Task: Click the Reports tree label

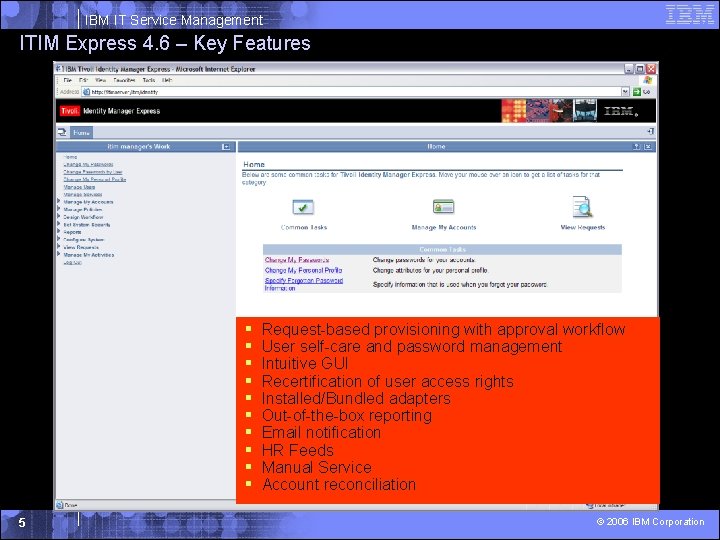Action: tap(73, 232)
